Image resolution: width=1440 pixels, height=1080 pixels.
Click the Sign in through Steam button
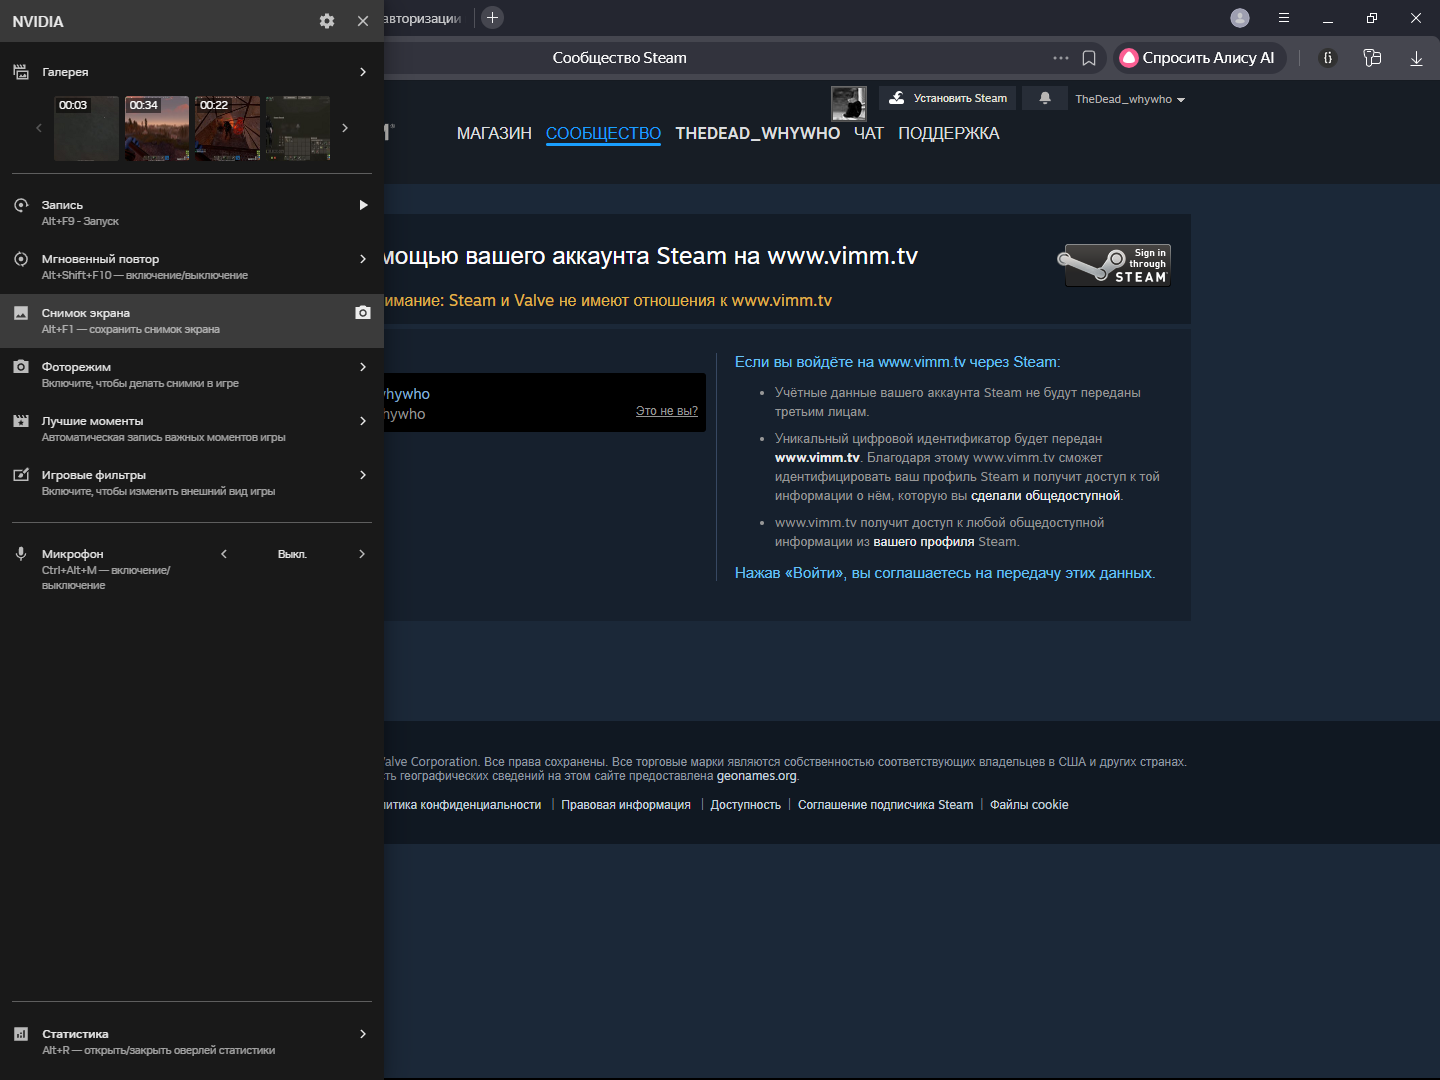1117,265
